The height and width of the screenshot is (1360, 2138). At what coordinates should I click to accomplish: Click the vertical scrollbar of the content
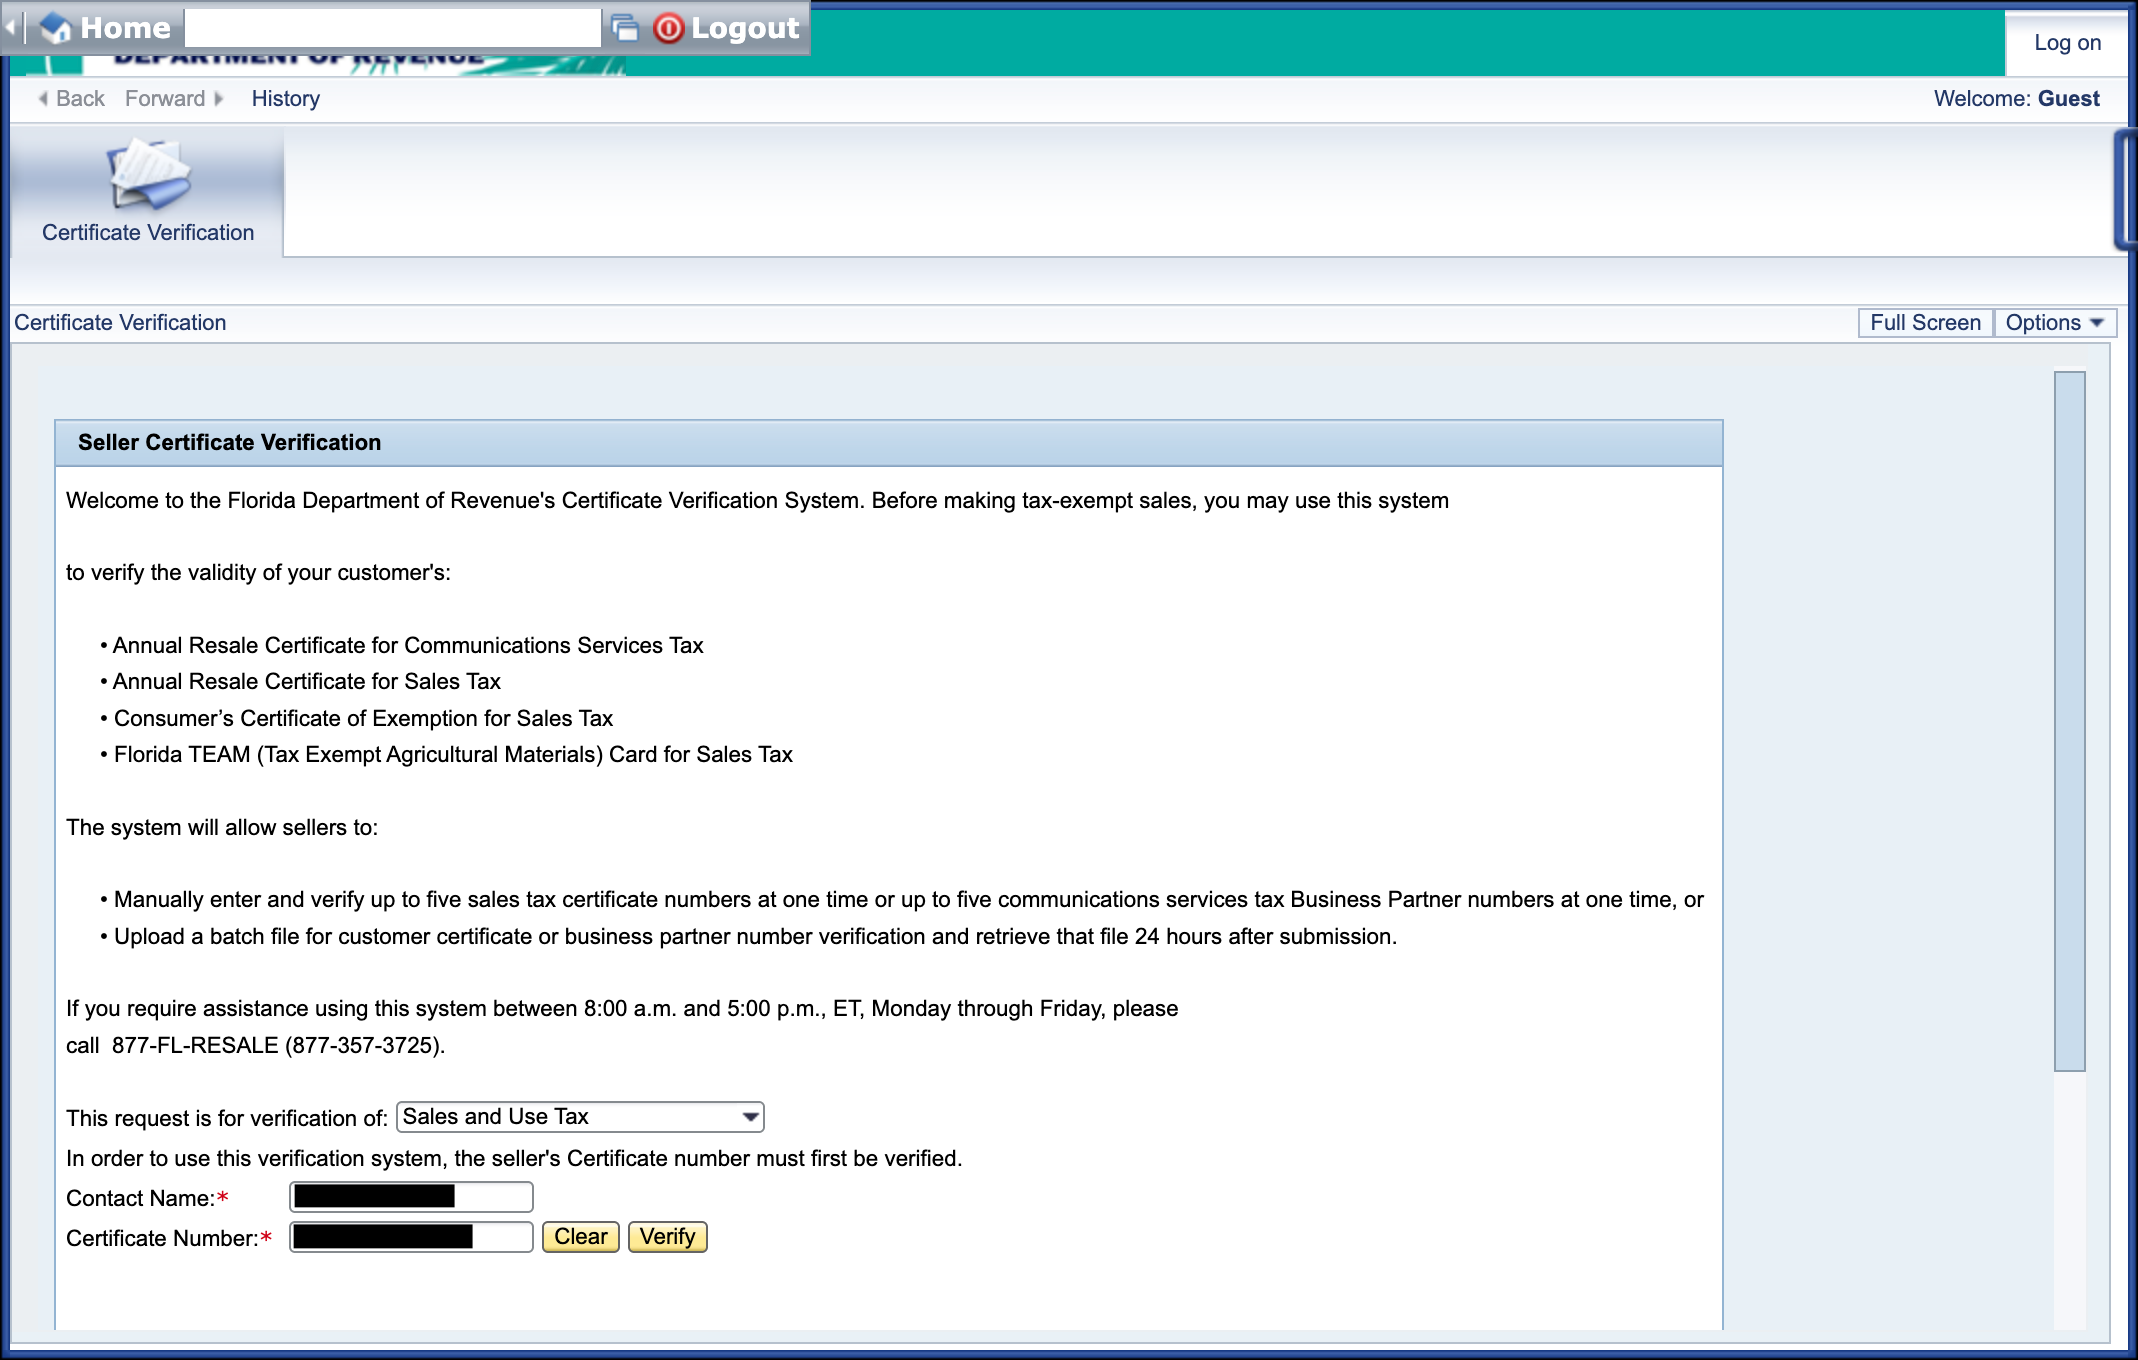(2069, 721)
